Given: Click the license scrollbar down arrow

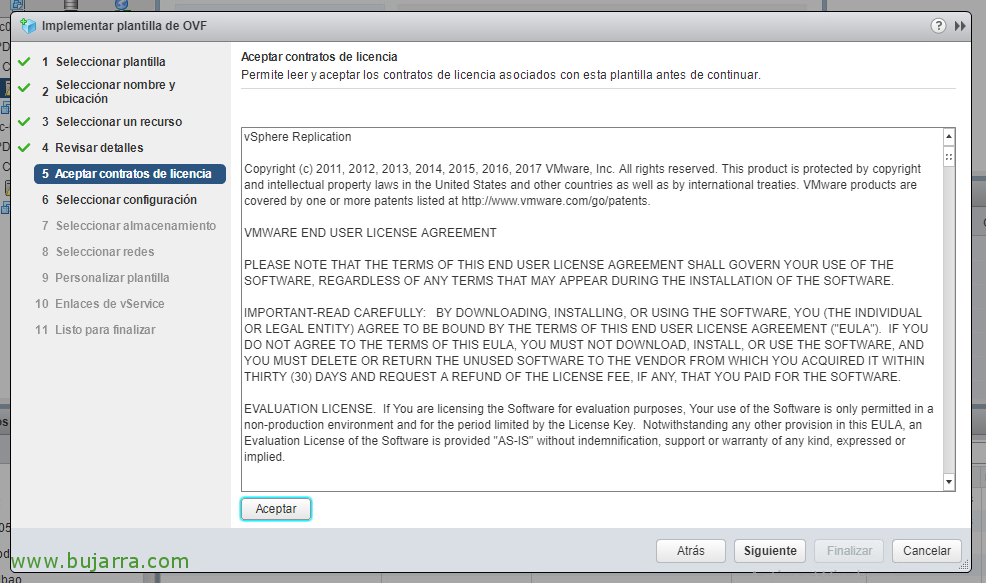Looking at the screenshot, I should coord(949,482).
